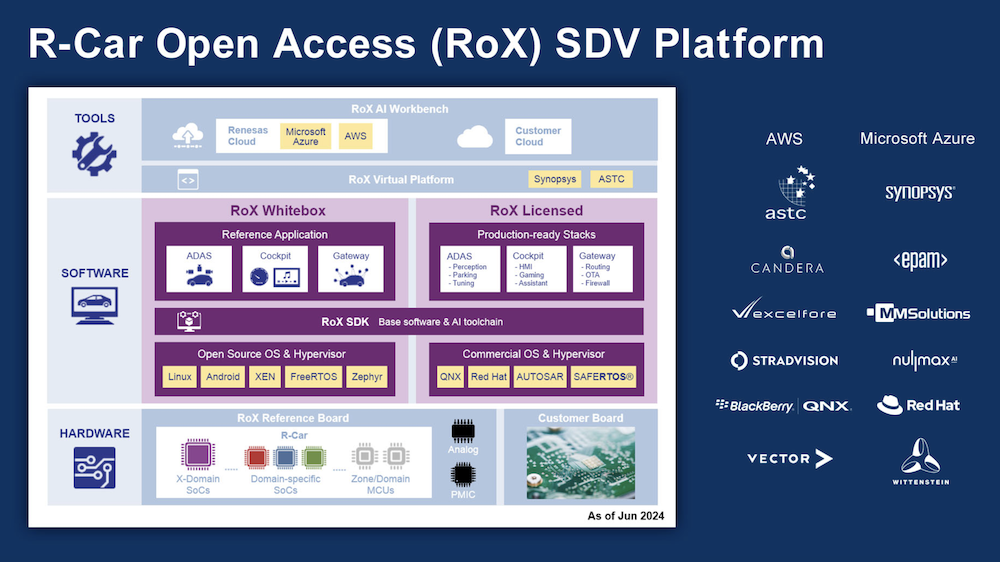Select the Synopsys yellow box
The image size is (1000, 562).
pyautogui.click(x=555, y=179)
